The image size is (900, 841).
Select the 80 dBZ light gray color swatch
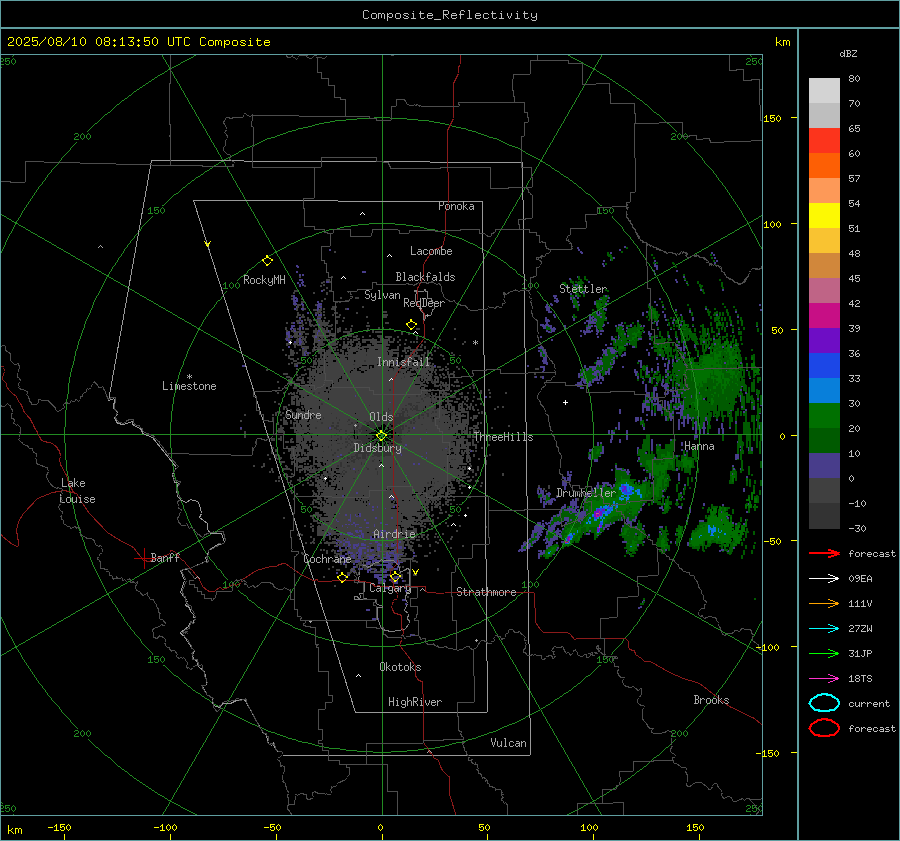(824, 90)
